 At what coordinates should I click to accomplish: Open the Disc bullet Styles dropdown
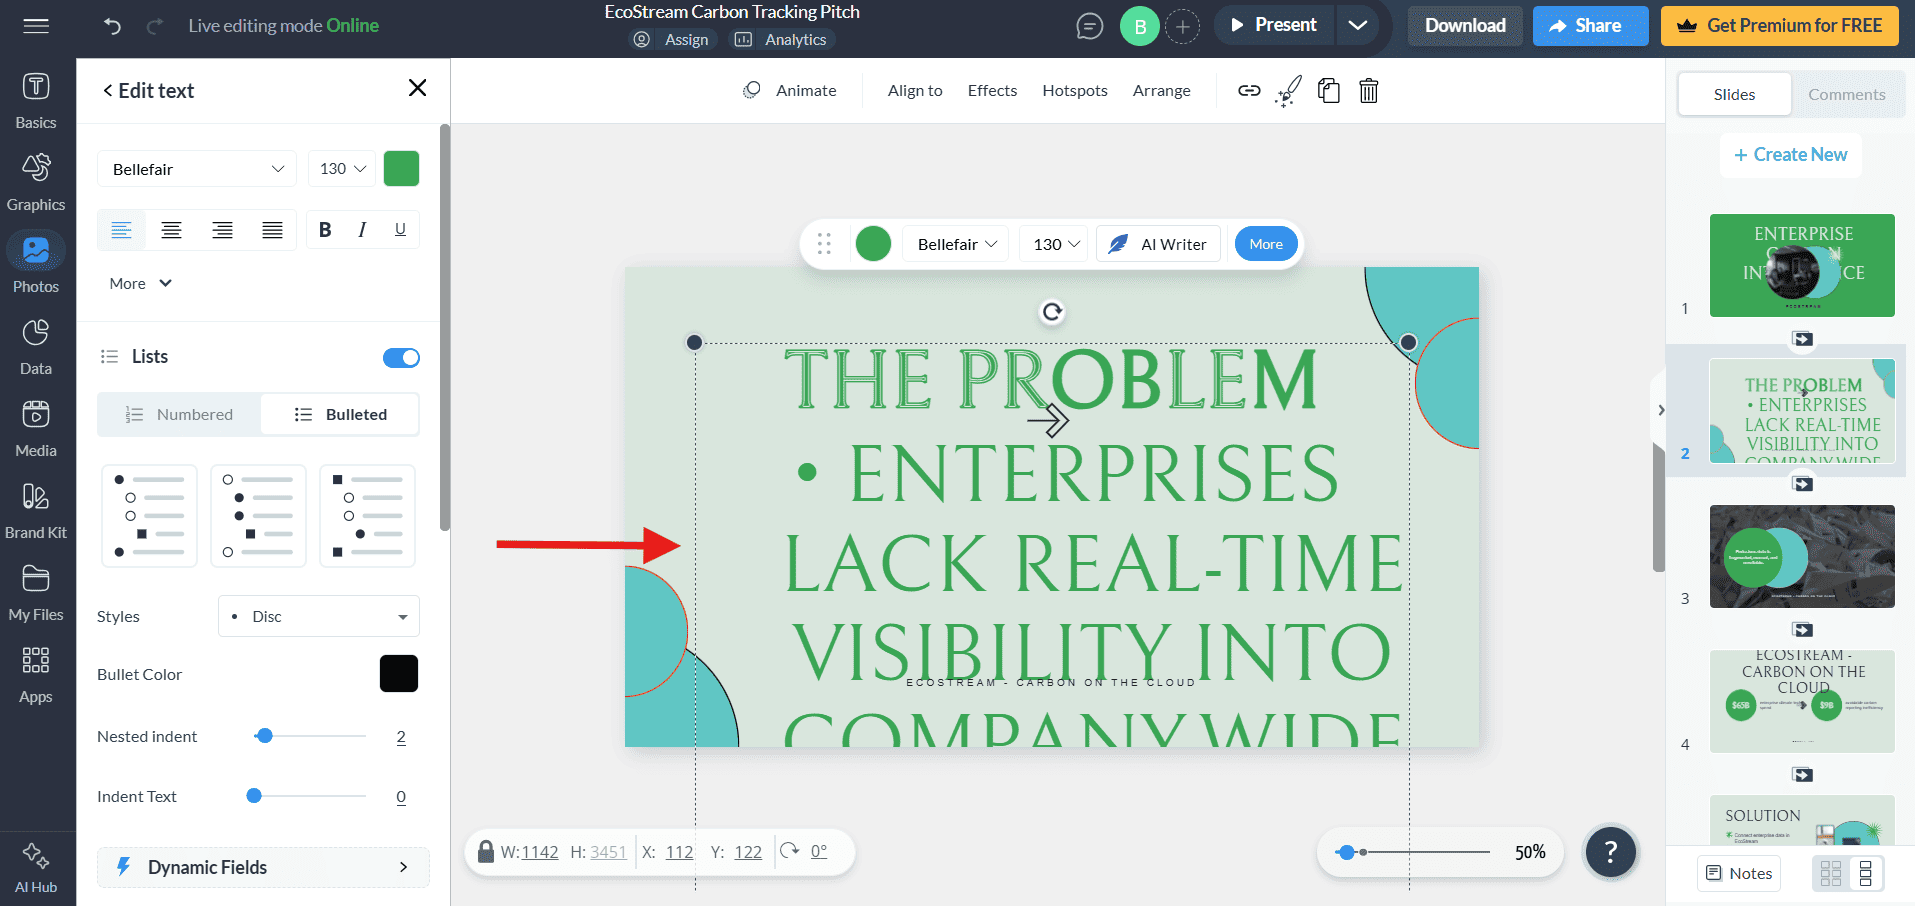319,616
